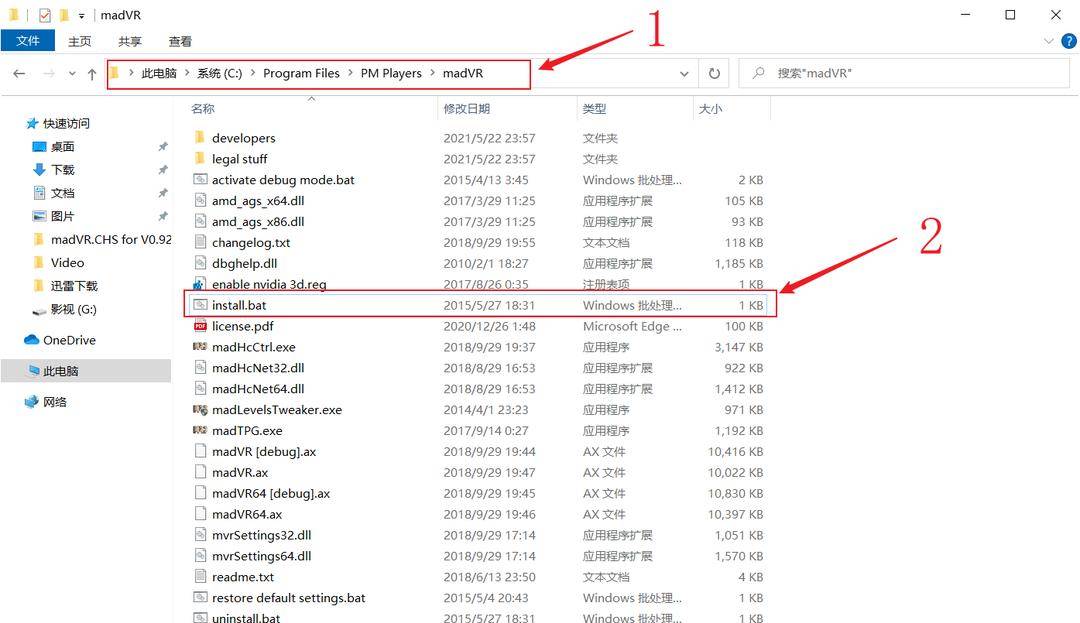Click the folder icon at address bar start
Image resolution: width=1080 pixels, height=623 pixels.
(114, 72)
